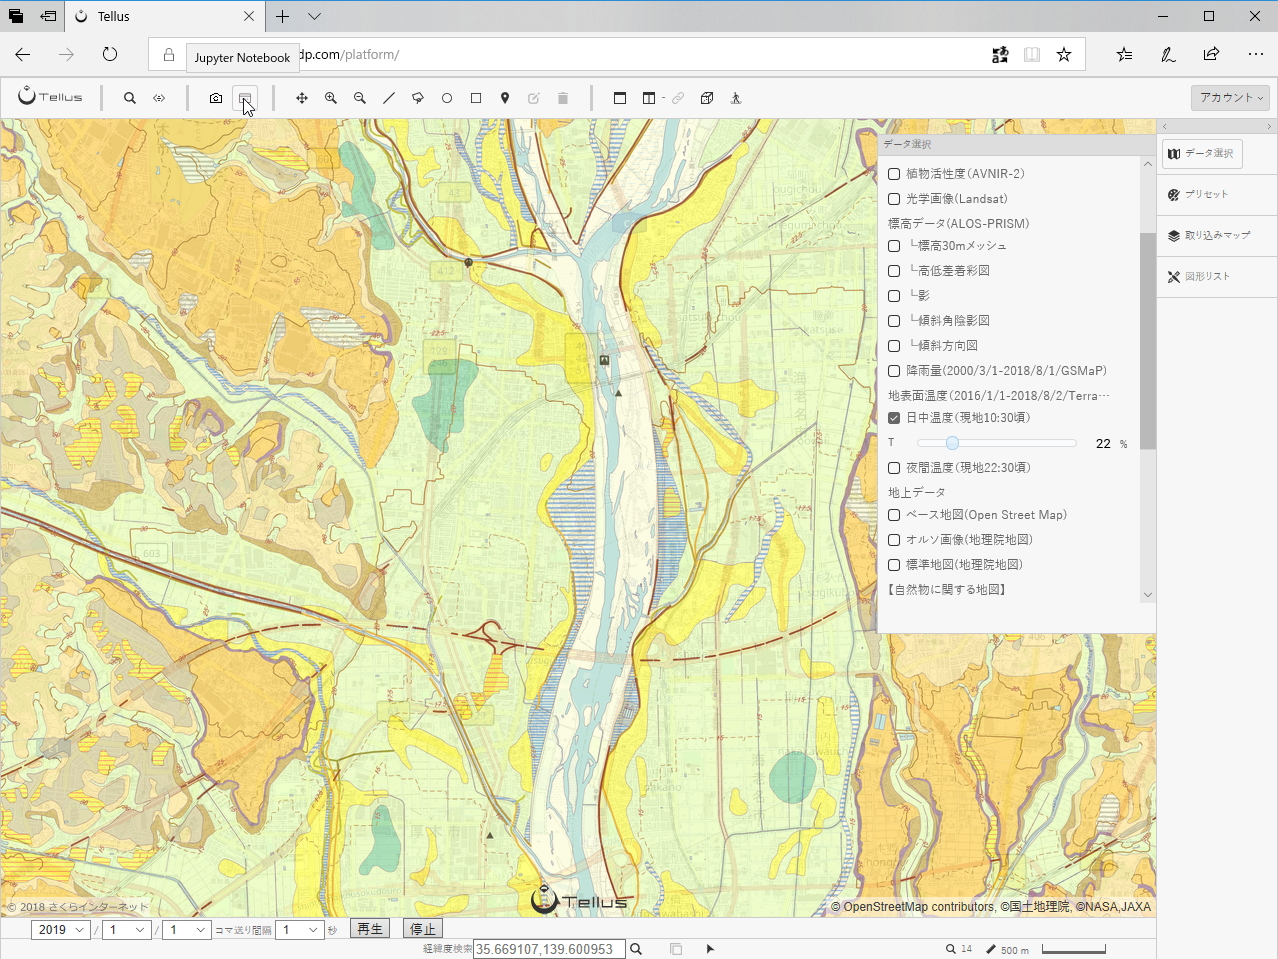This screenshot has width=1278, height=959.
Task: Select the circle drawing tool
Action: [x=447, y=98]
